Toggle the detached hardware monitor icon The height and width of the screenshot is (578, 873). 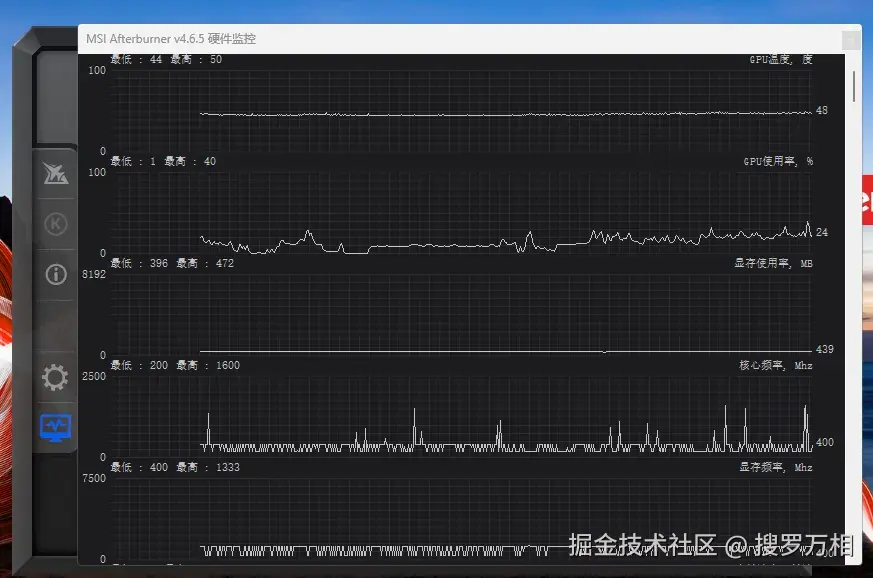[56, 428]
